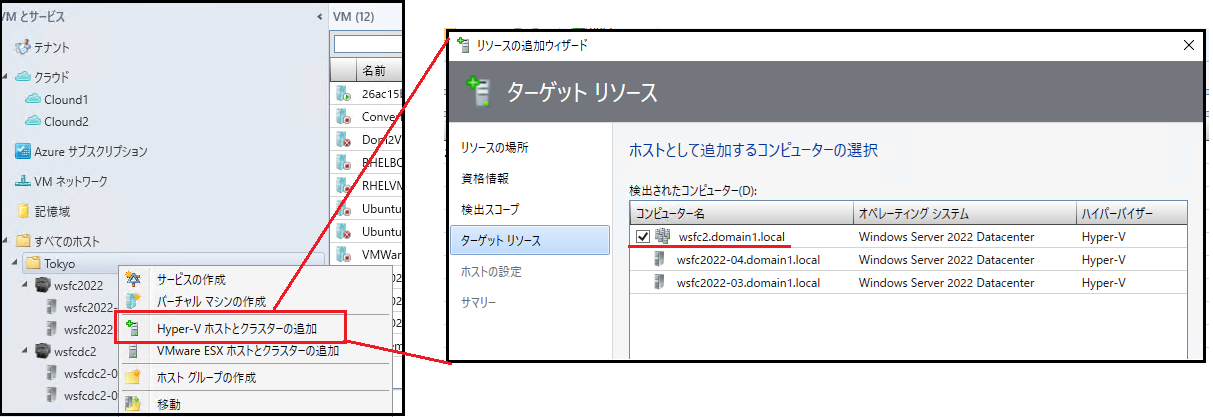This screenshot has height=417, width=1213.
Task: Click the wsfcdc2 cluster icon
Action: pyautogui.click(x=43, y=351)
